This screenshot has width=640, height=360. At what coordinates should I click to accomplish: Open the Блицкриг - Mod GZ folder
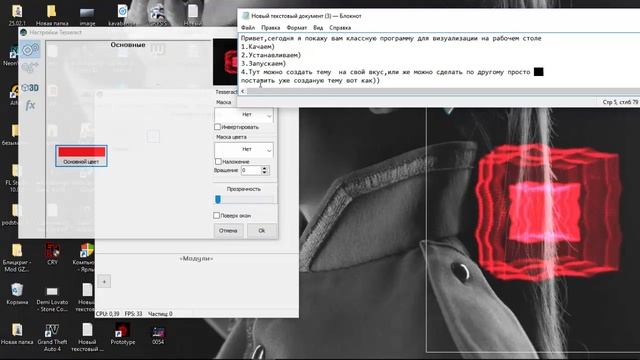pyautogui.click(x=17, y=258)
